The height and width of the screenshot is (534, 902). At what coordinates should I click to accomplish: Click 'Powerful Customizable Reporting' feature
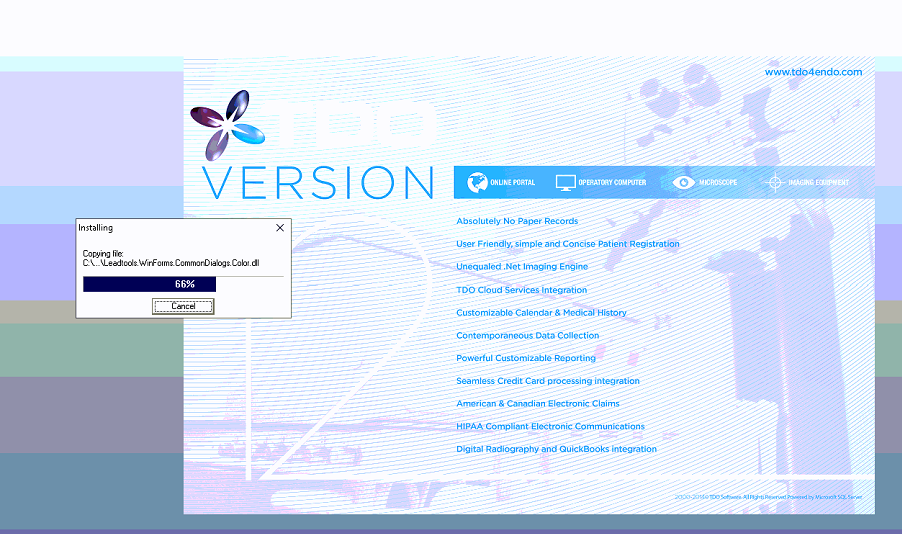[525, 358]
